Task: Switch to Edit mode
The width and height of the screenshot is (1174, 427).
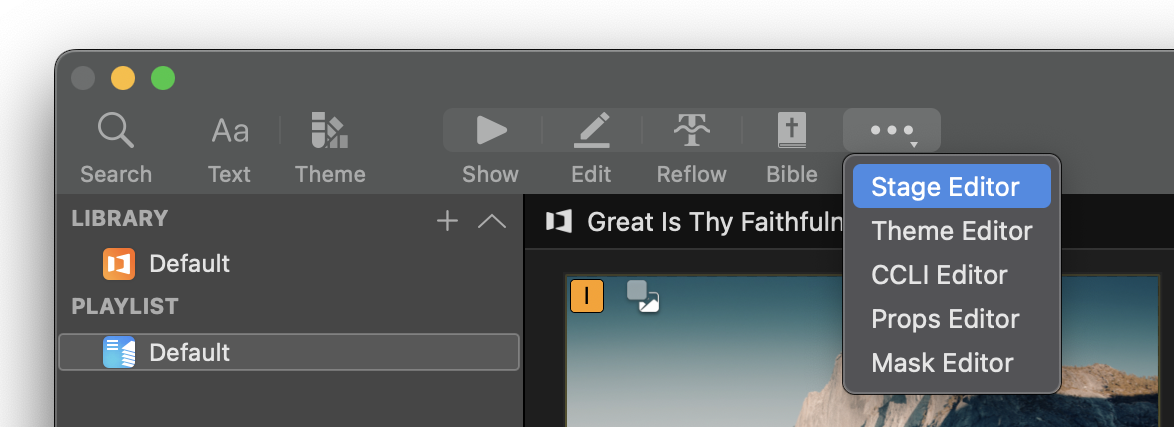Action: pos(591,131)
